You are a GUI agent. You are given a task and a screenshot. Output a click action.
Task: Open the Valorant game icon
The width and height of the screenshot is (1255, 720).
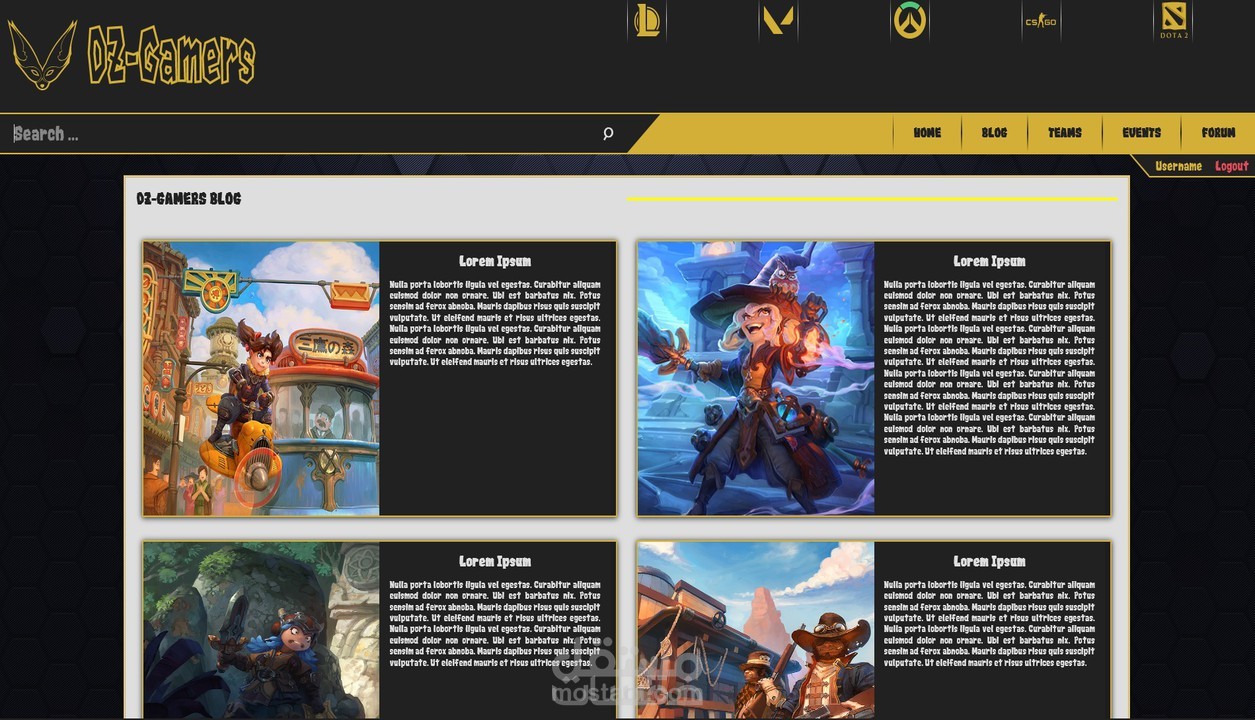(x=778, y=21)
